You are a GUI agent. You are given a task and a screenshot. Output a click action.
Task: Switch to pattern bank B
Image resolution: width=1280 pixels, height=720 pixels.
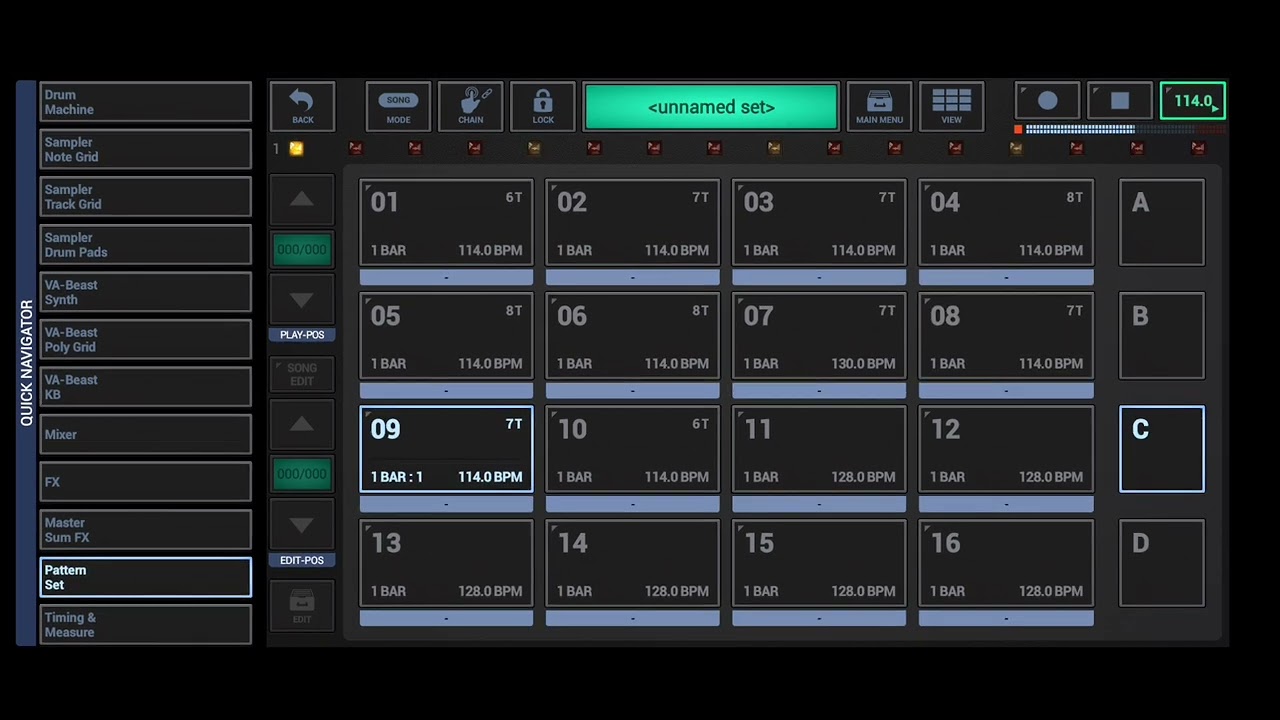(1162, 336)
